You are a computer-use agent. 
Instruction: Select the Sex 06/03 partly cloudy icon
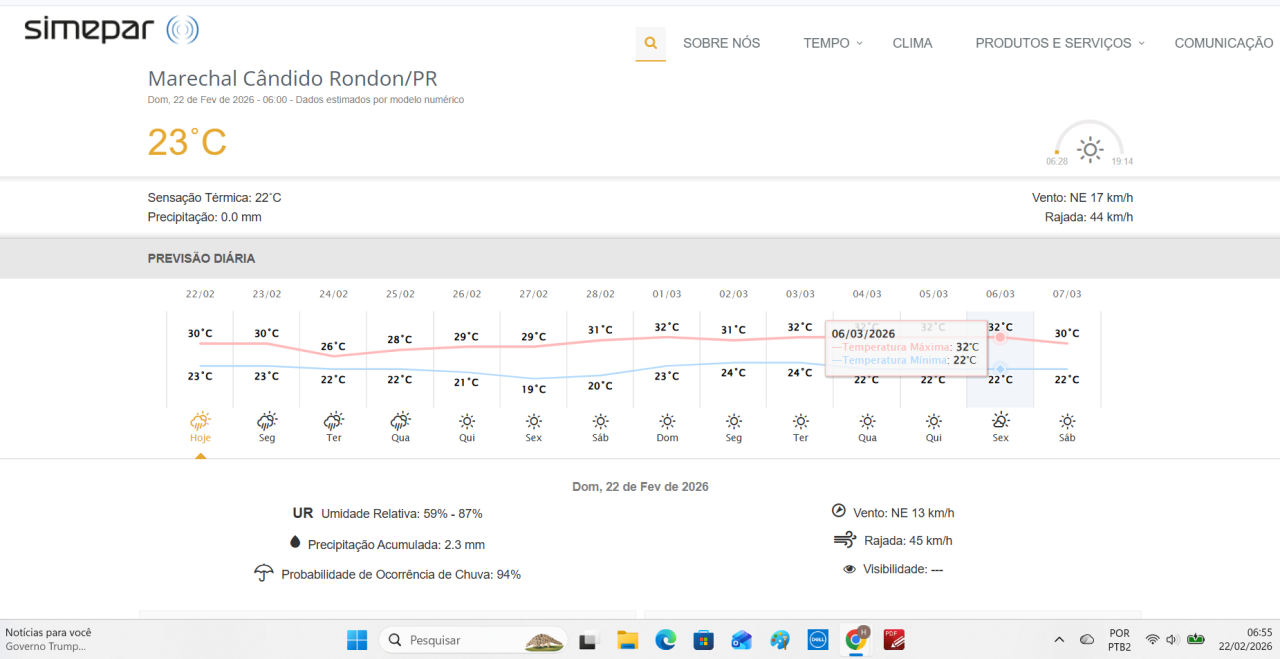click(x=1000, y=421)
